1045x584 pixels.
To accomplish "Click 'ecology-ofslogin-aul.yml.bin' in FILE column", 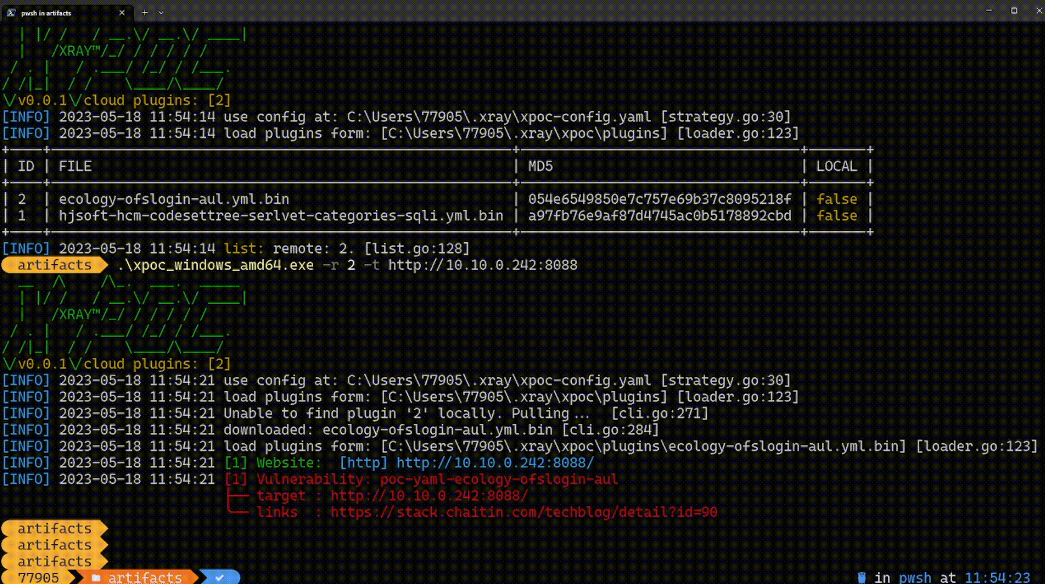I will click(x=174, y=199).
